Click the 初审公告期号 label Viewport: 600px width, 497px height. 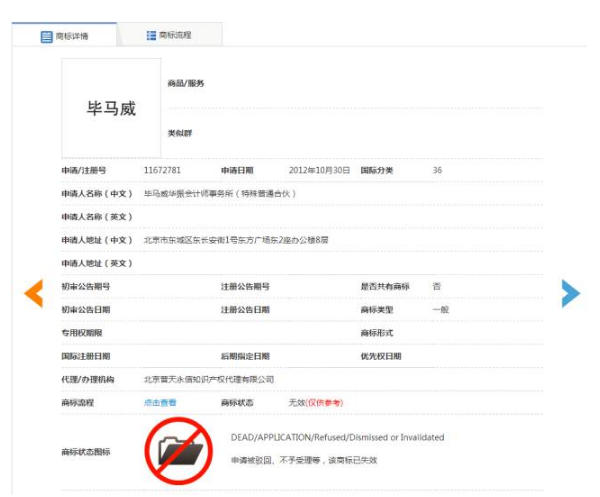coord(86,286)
